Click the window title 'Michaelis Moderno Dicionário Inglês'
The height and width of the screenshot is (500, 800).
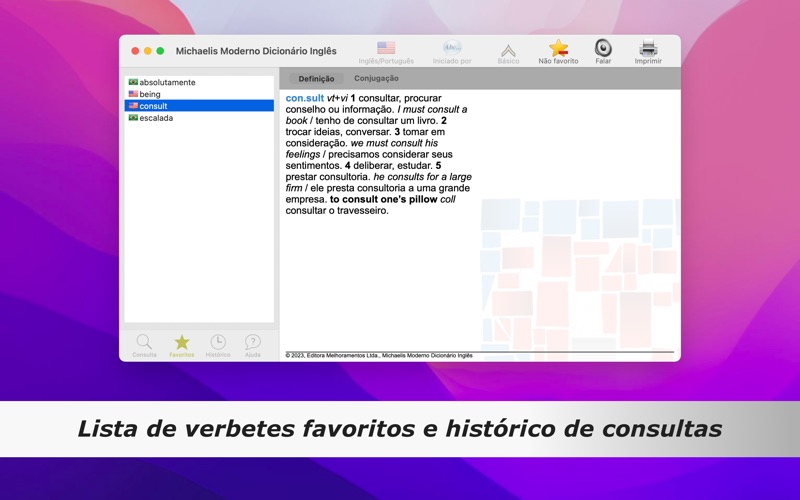256,51
